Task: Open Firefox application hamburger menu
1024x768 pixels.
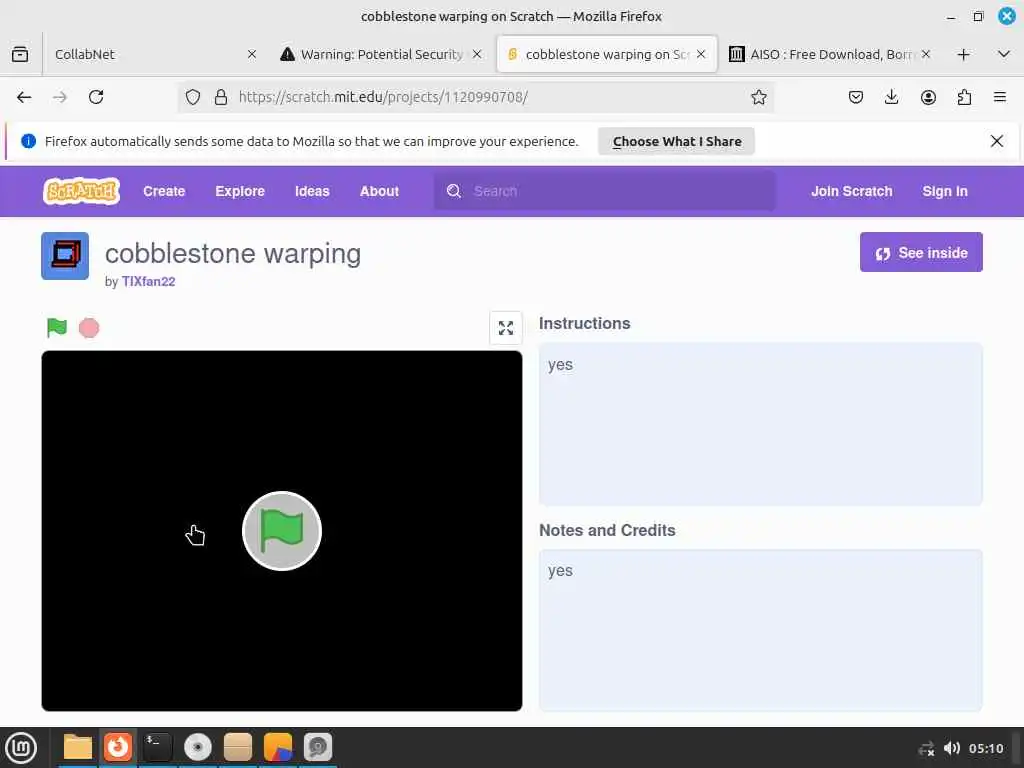Action: 1000,97
